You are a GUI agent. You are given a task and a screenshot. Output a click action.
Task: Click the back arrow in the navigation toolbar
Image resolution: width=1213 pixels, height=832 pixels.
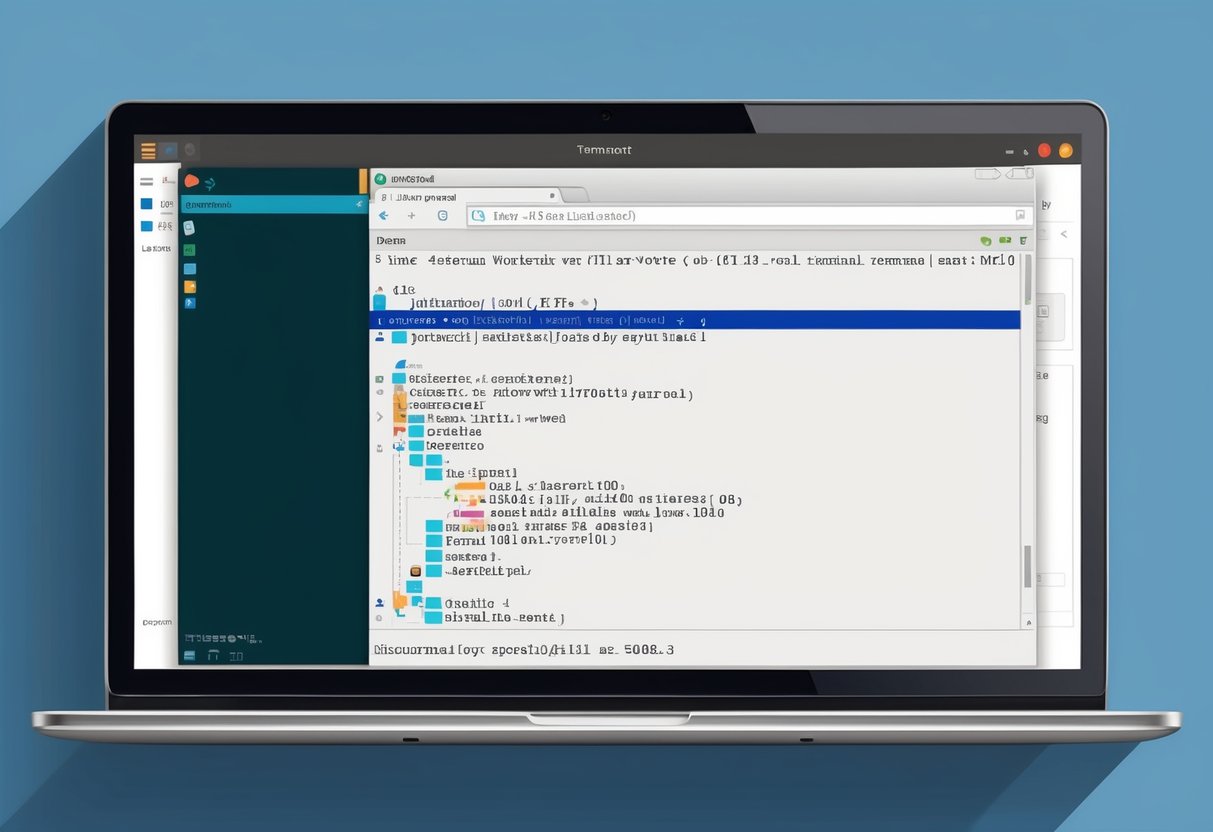click(x=383, y=215)
